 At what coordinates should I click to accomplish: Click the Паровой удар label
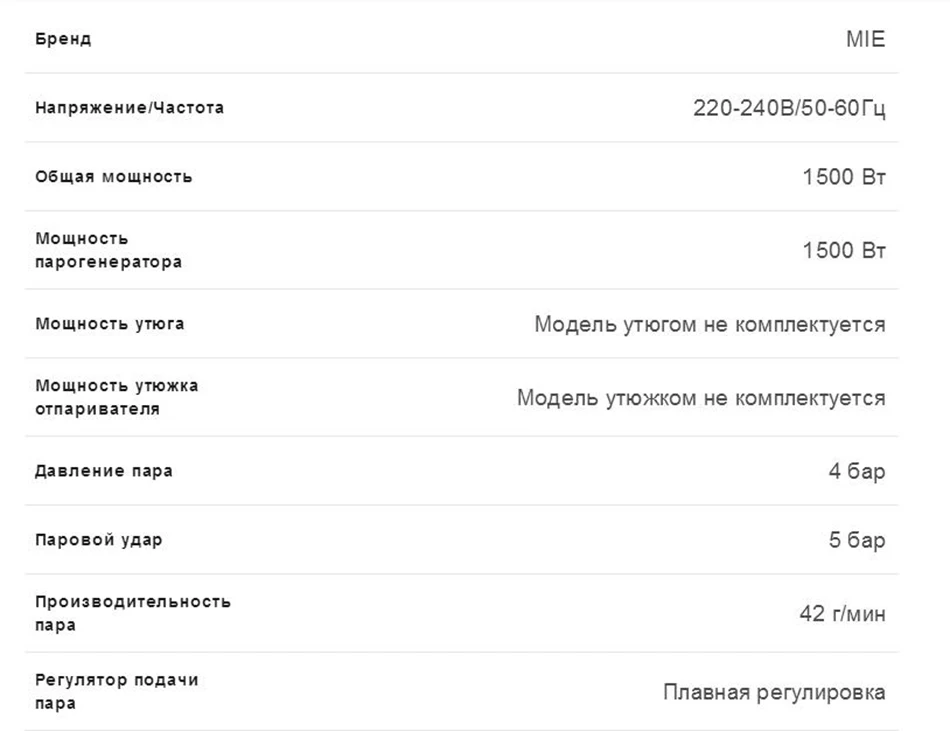pos(99,540)
